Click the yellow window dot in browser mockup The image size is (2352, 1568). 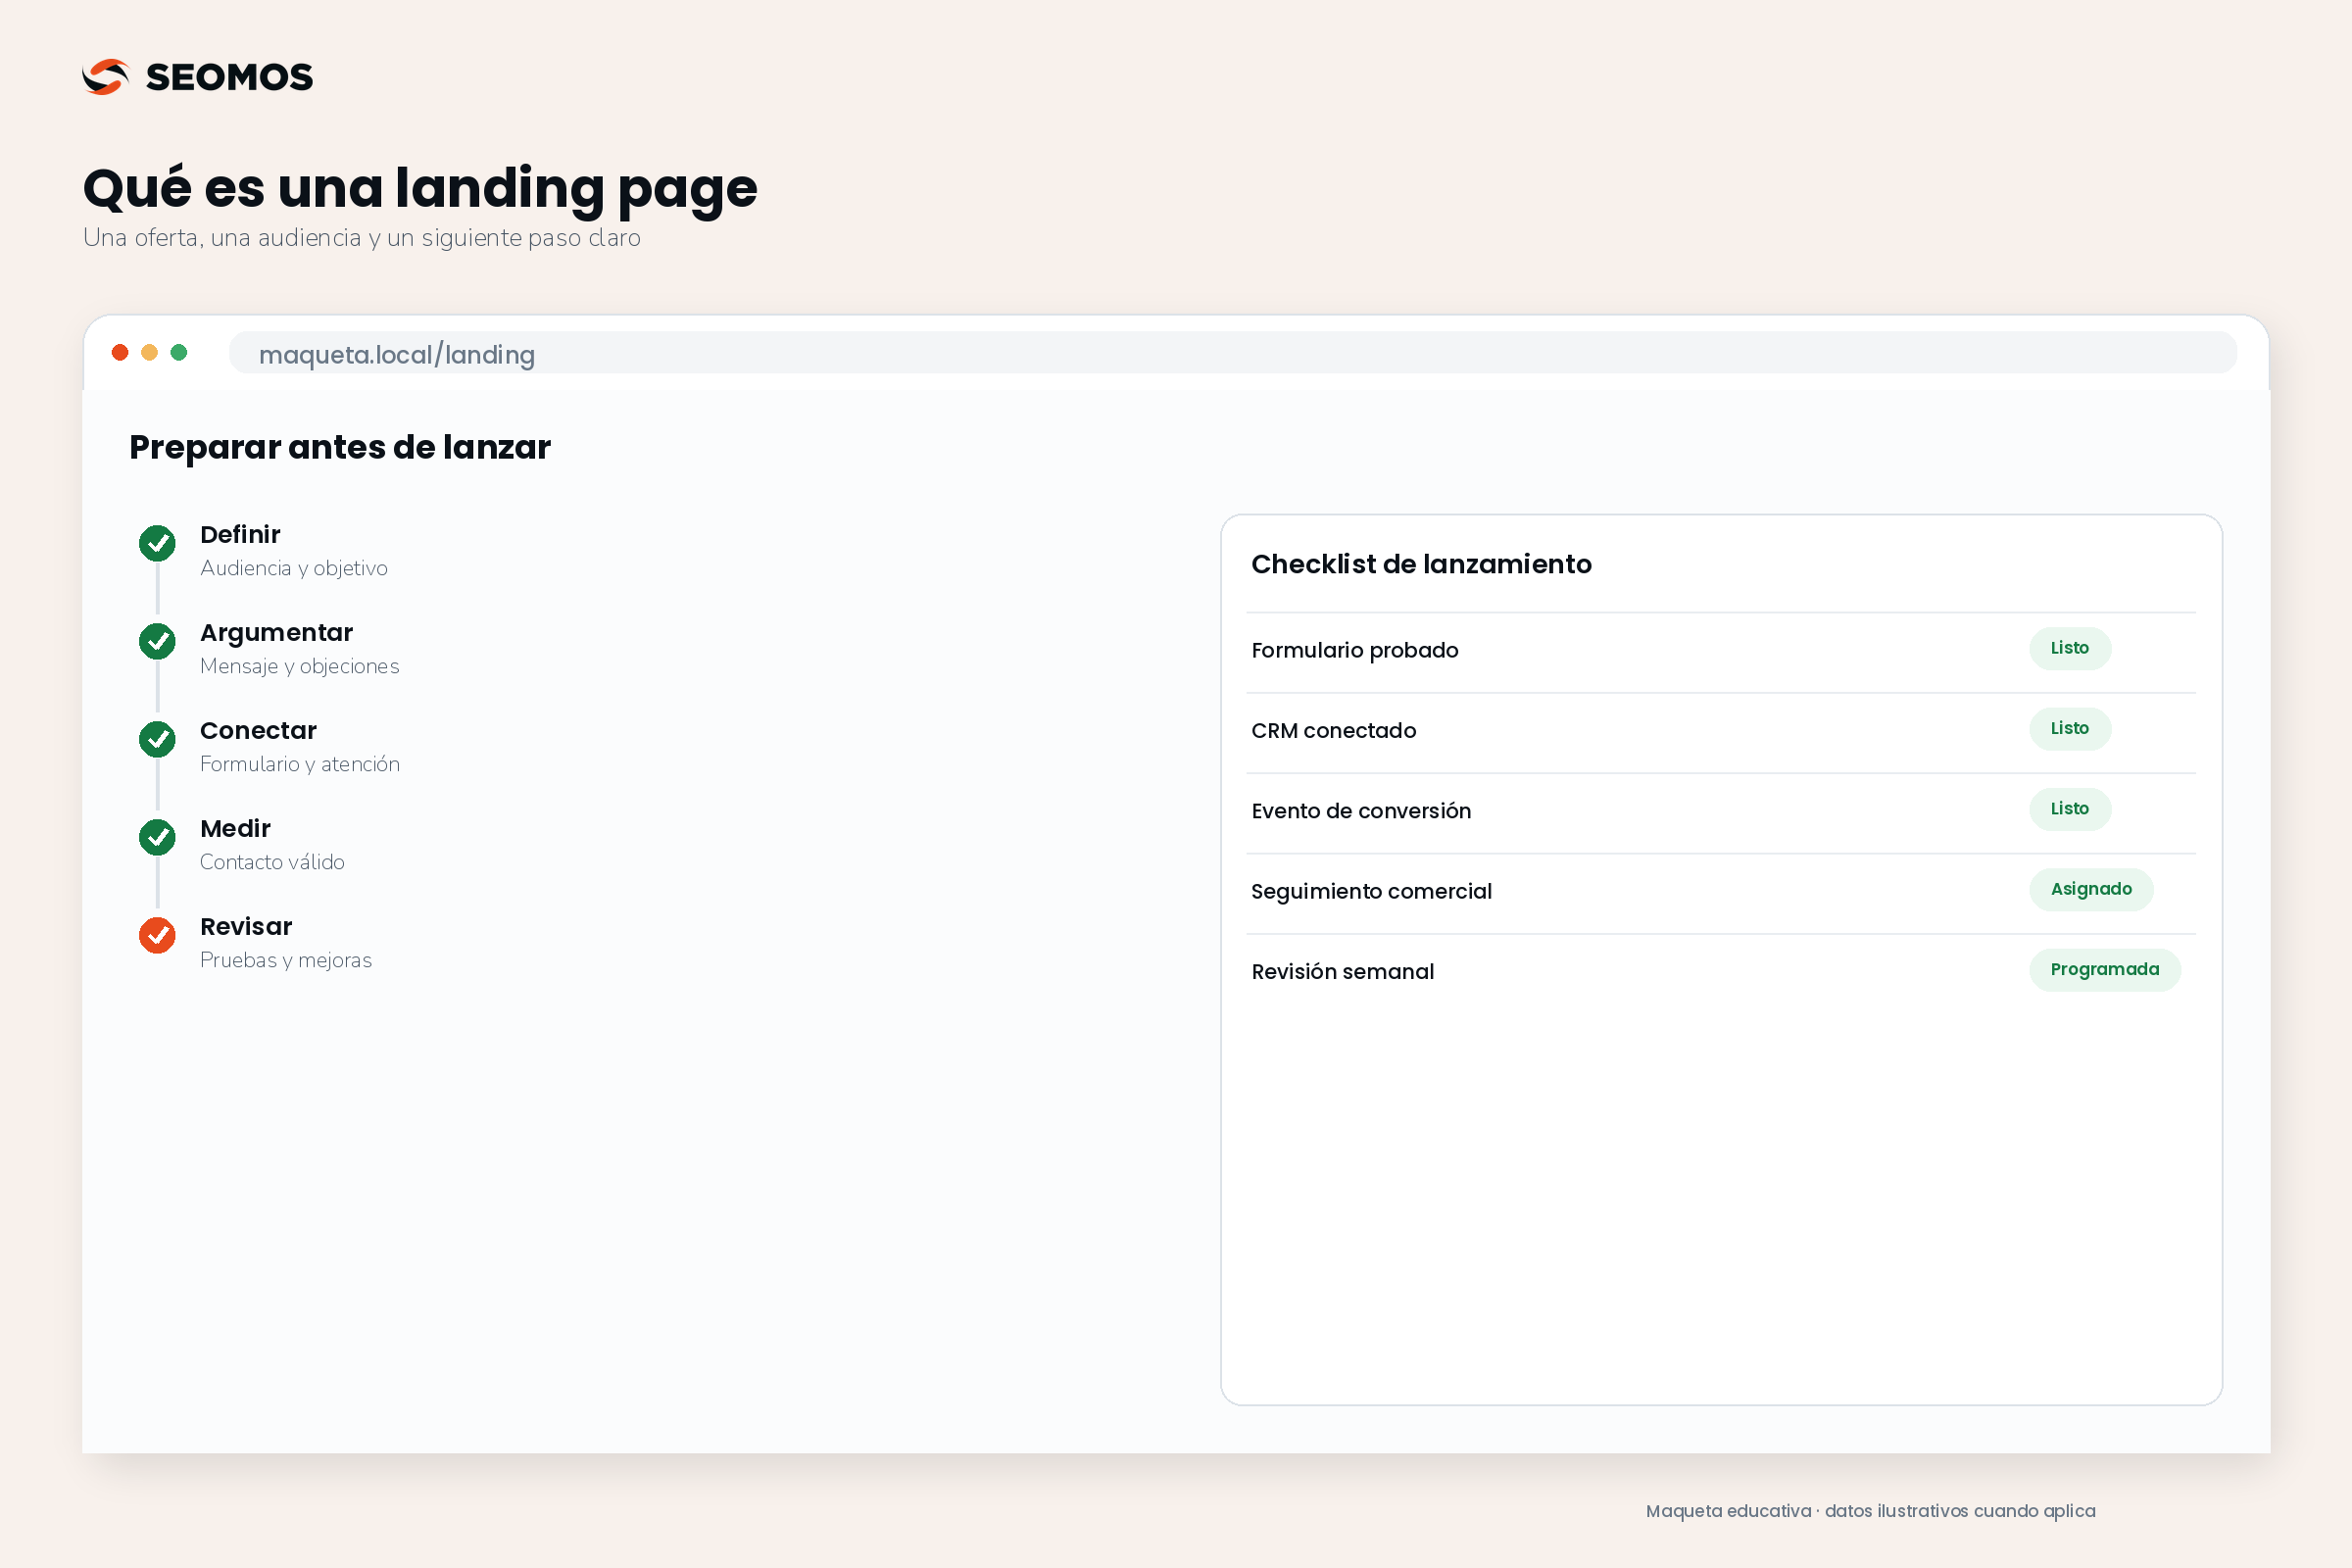[x=149, y=352]
